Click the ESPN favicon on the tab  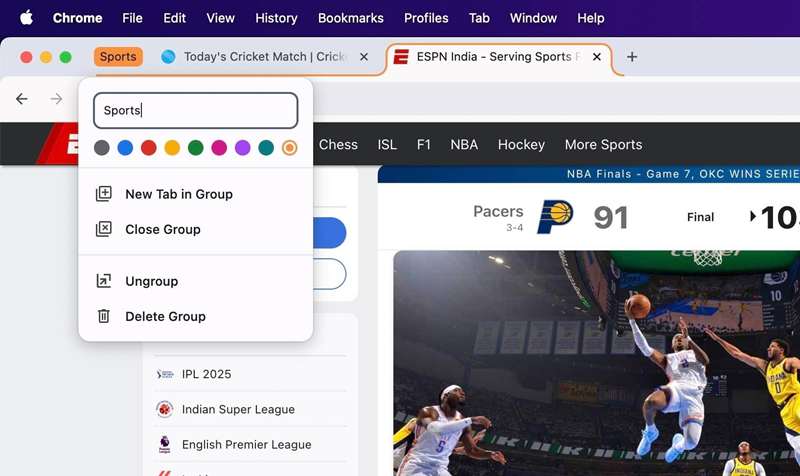click(x=401, y=57)
